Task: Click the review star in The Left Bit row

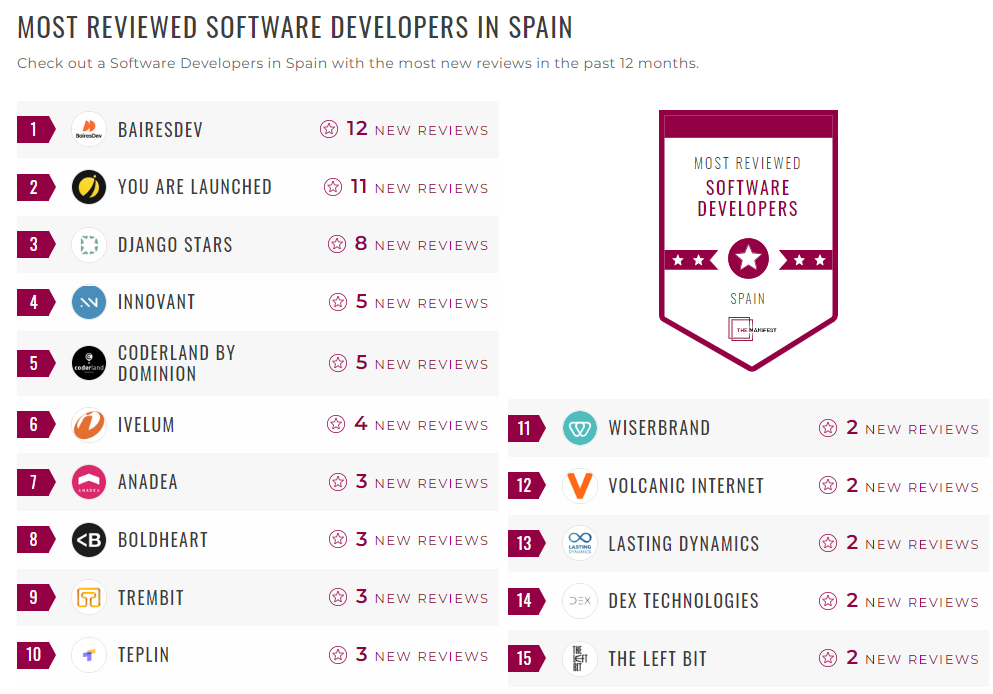Action: coord(828,659)
